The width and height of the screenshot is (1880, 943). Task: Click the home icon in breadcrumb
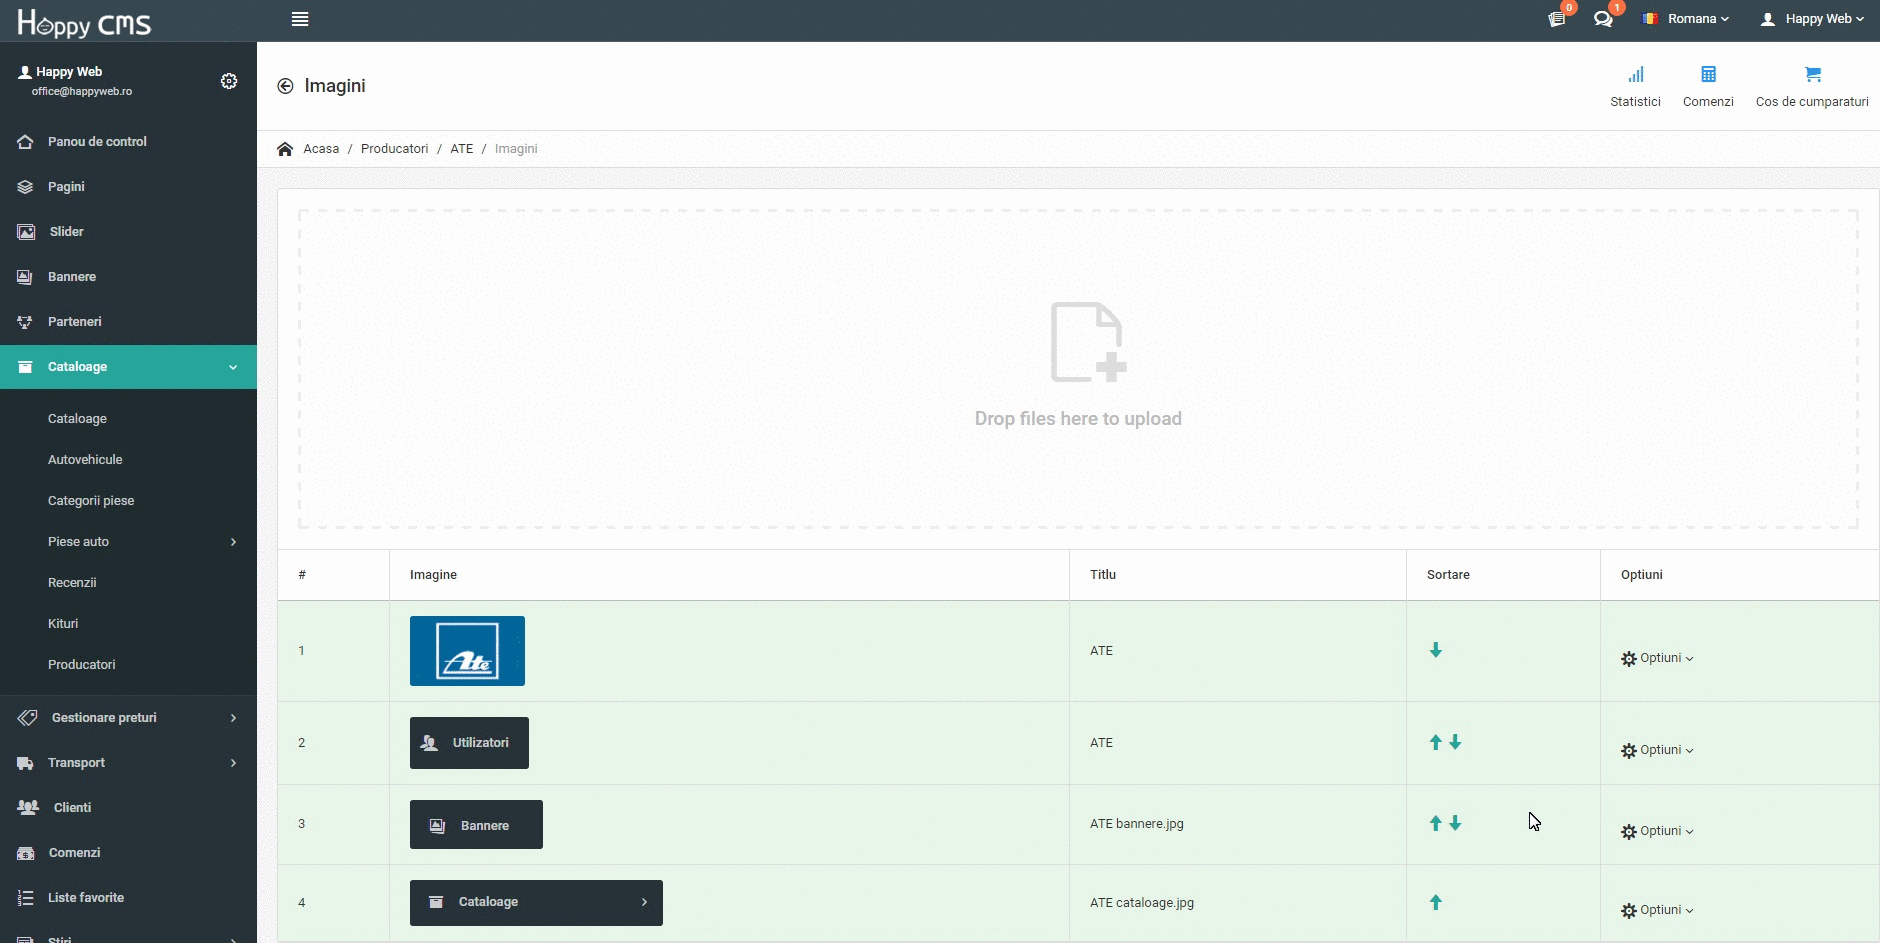coord(285,149)
